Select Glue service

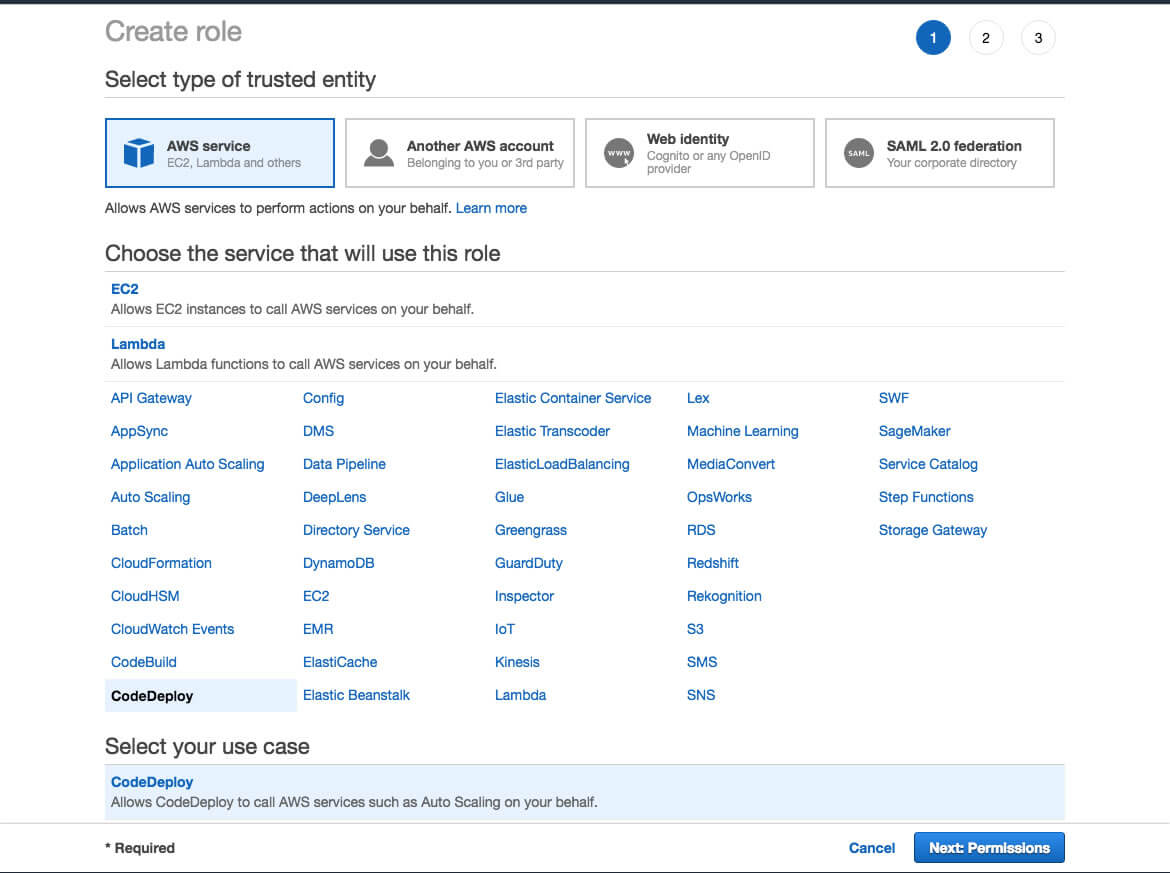point(509,497)
